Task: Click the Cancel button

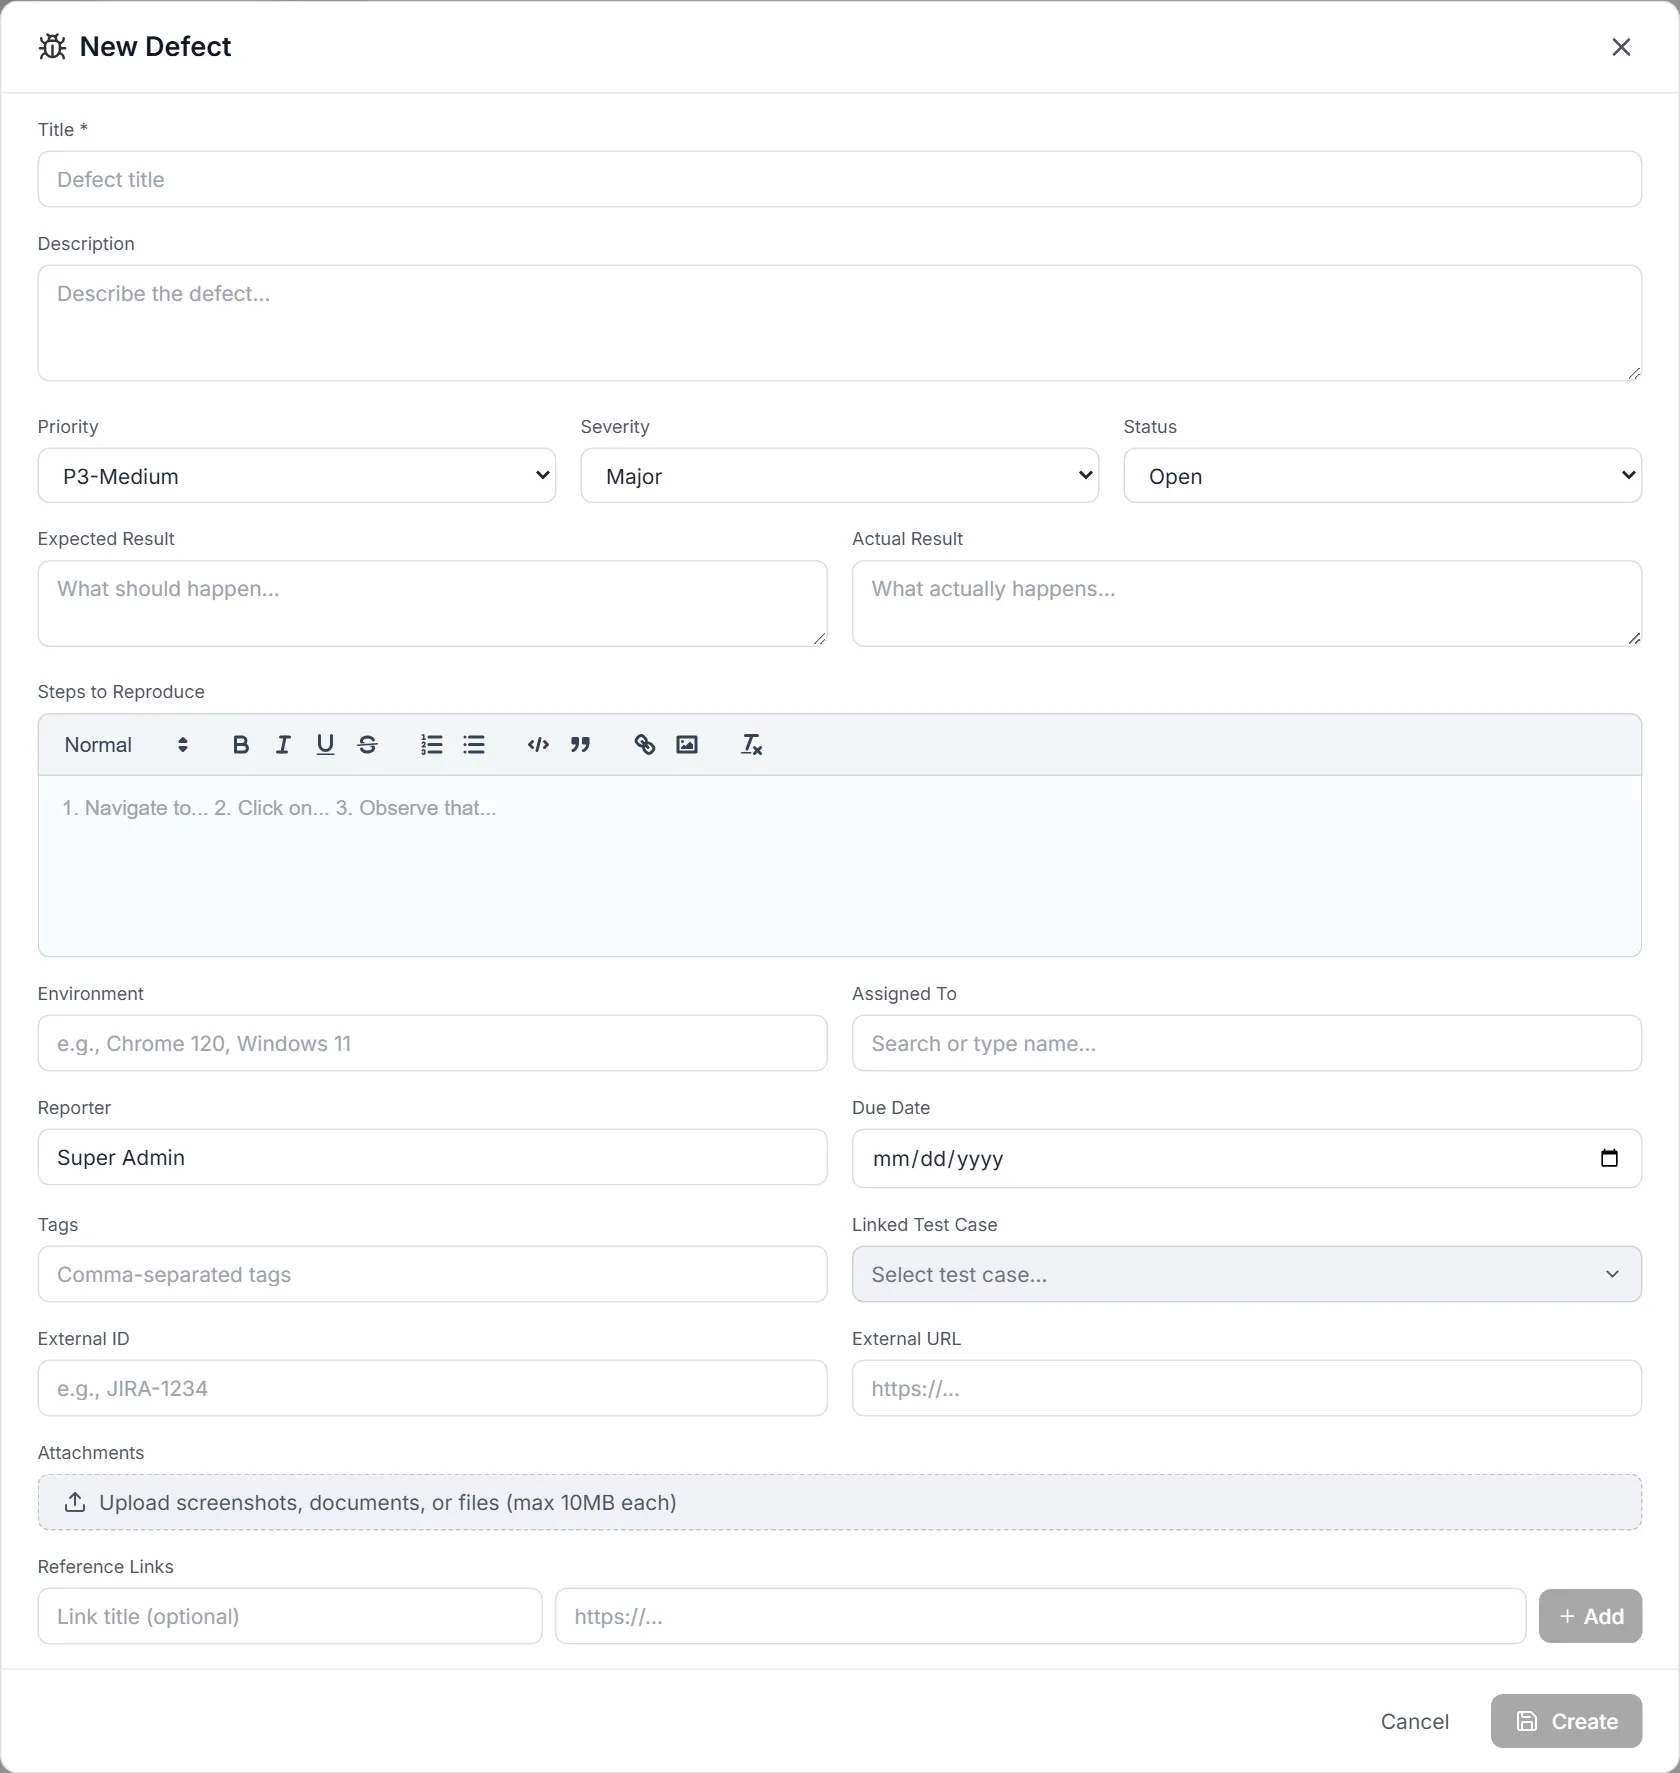Action: click(1414, 1721)
